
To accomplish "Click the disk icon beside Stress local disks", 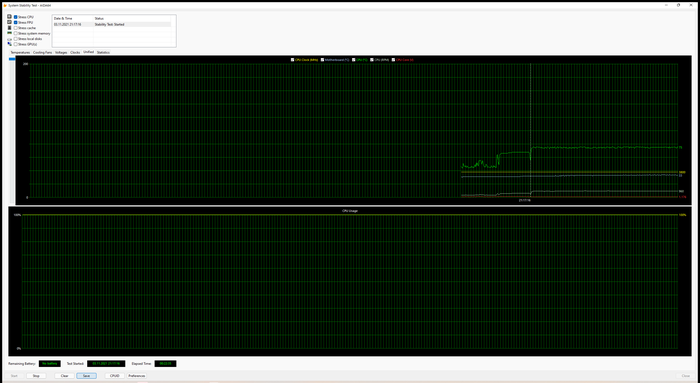I will (9, 39).
